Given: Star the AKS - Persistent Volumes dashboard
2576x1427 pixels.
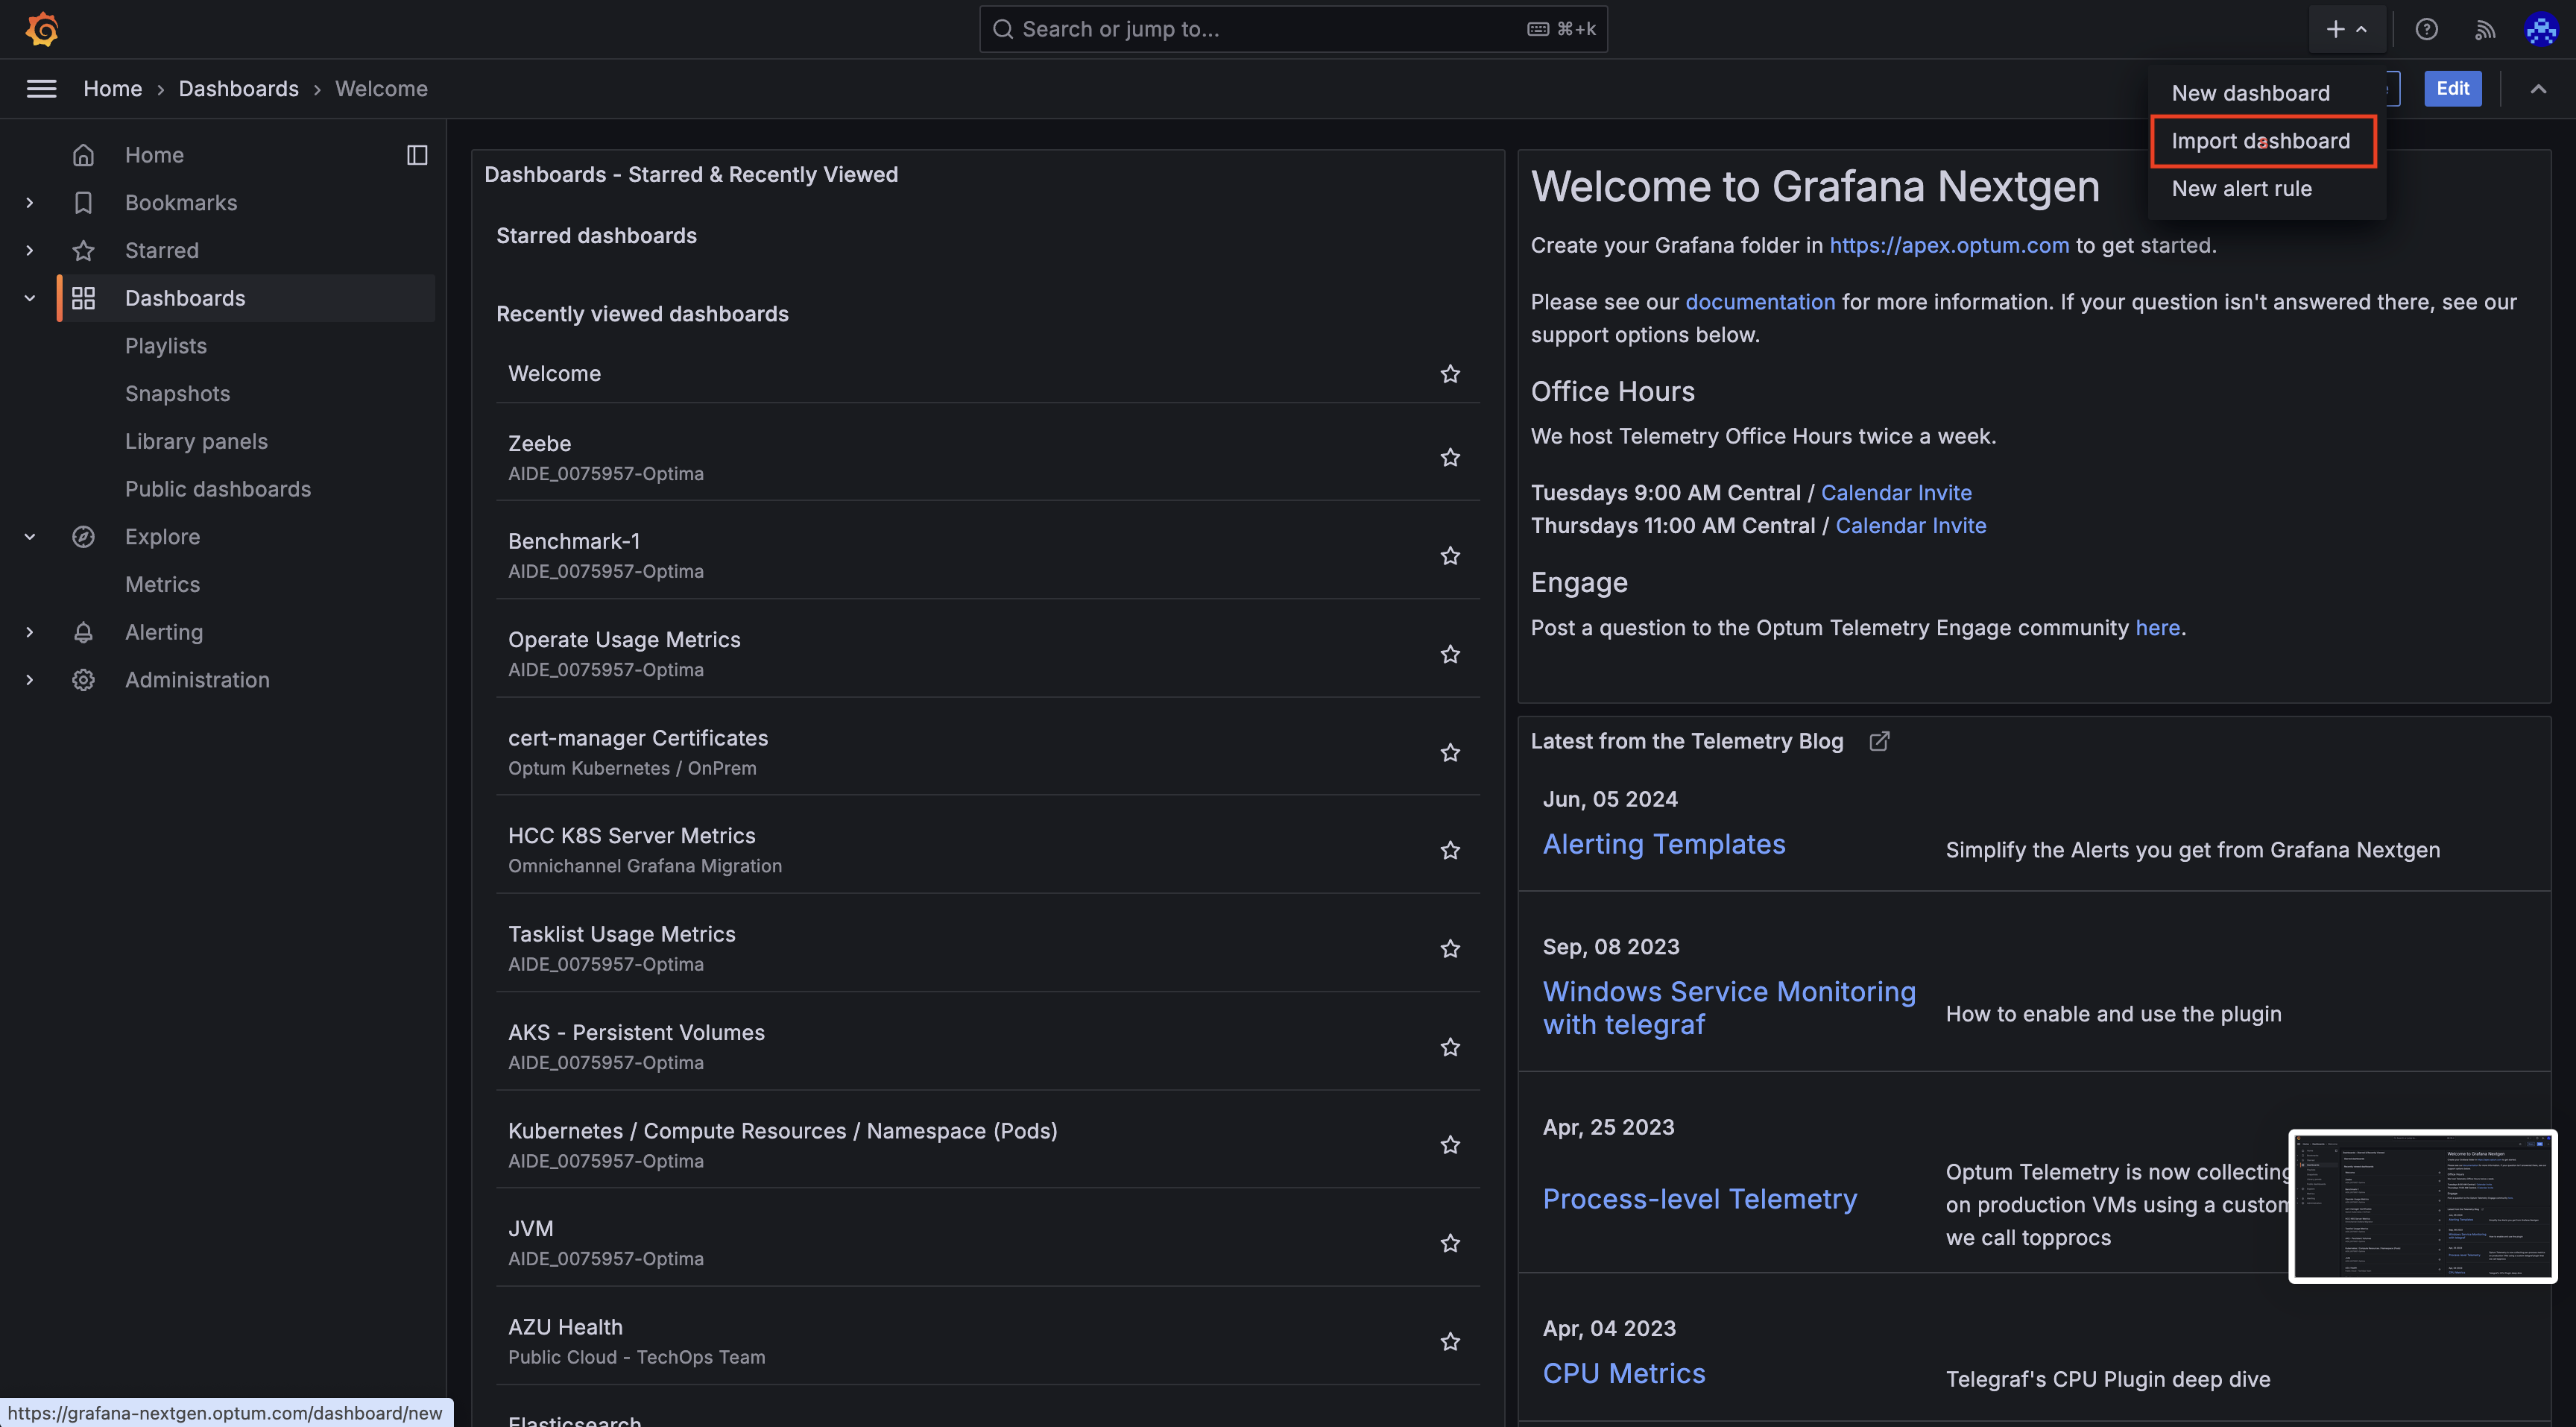Looking at the screenshot, I should [1450, 1047].
